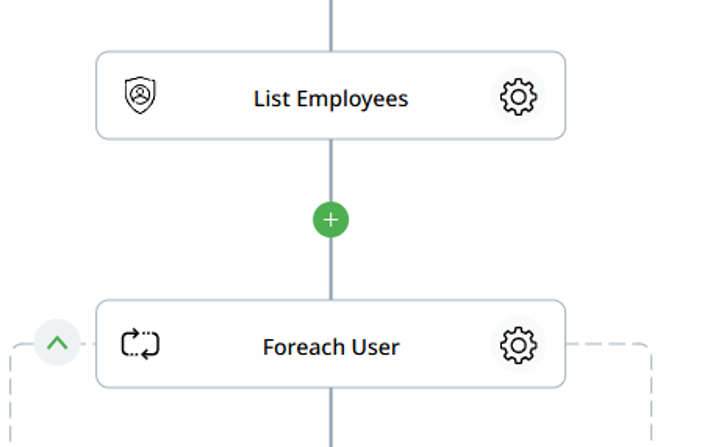
Task: Click the connector line above List Employees
Action: [331, 25]
